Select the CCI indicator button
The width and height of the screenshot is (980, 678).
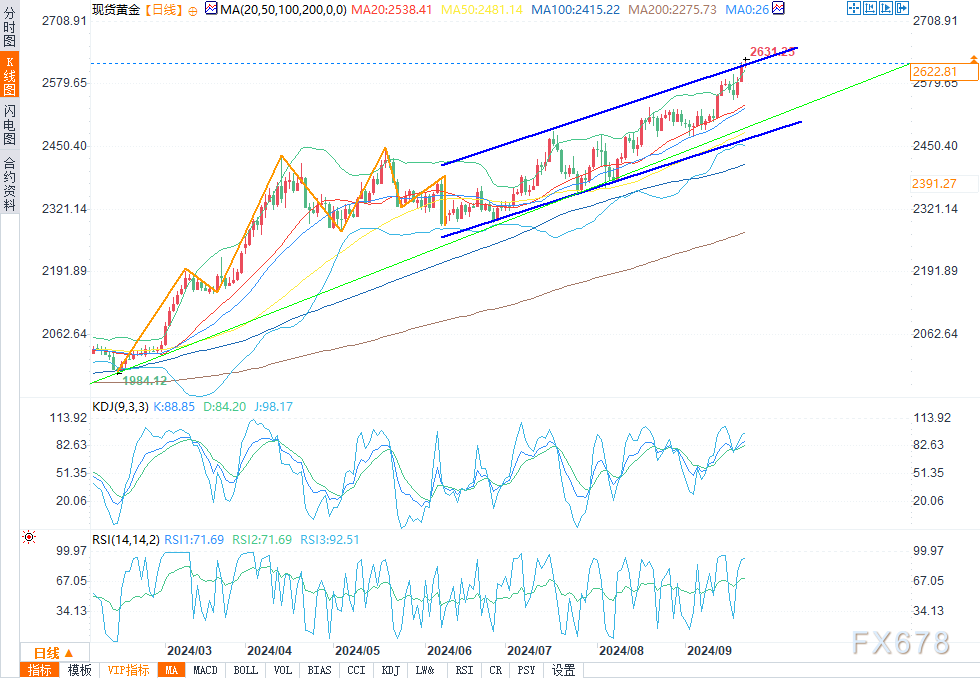click(356, 670)
